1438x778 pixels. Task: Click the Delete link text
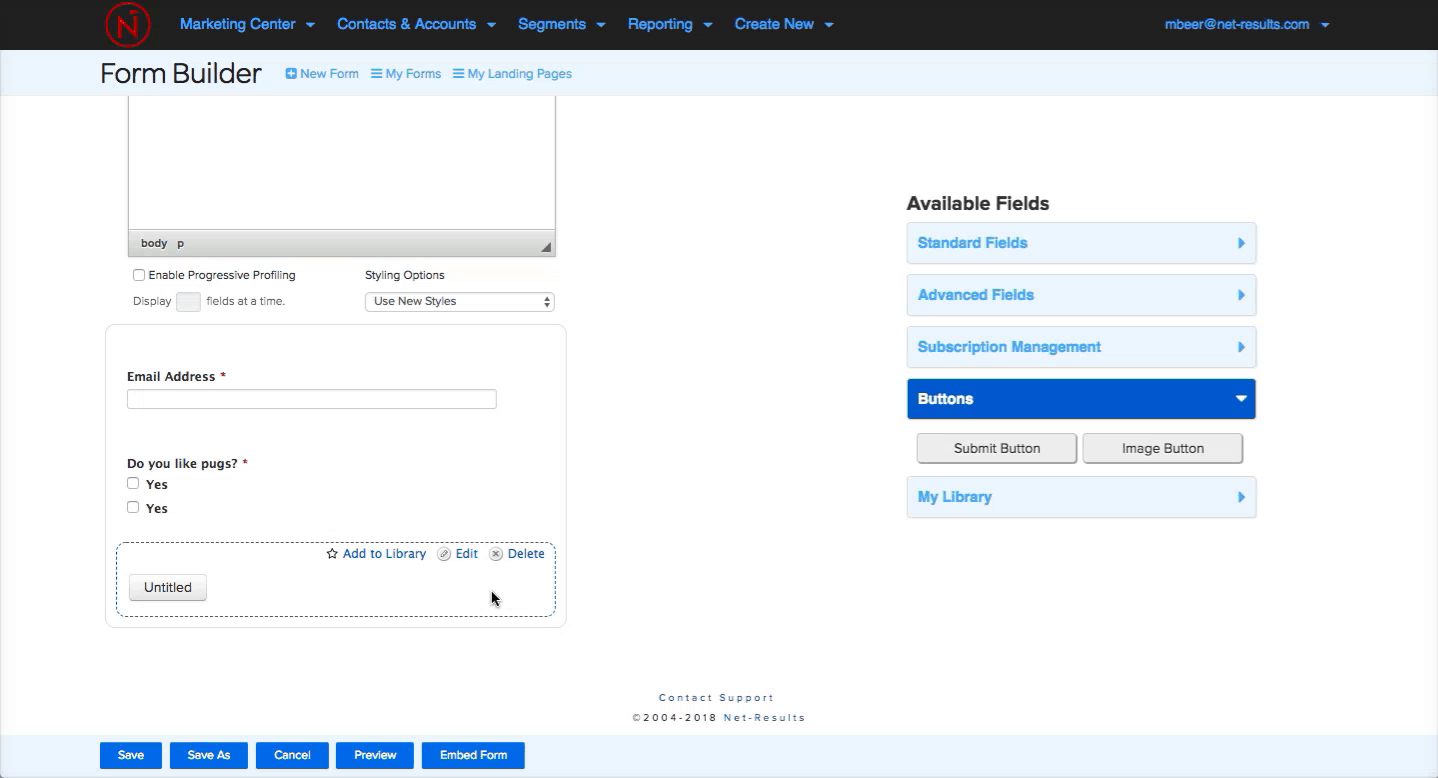coord(526,554)
